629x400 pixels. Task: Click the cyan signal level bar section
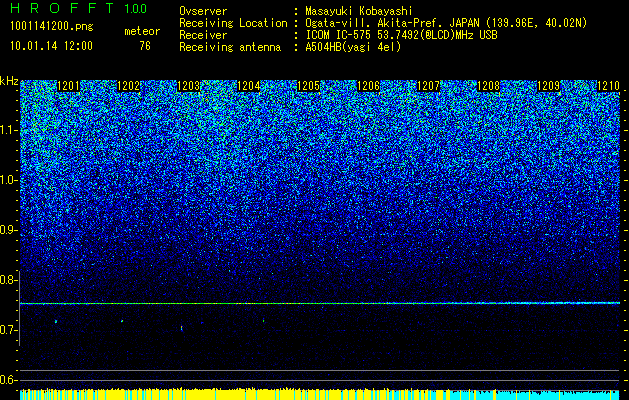535,395
